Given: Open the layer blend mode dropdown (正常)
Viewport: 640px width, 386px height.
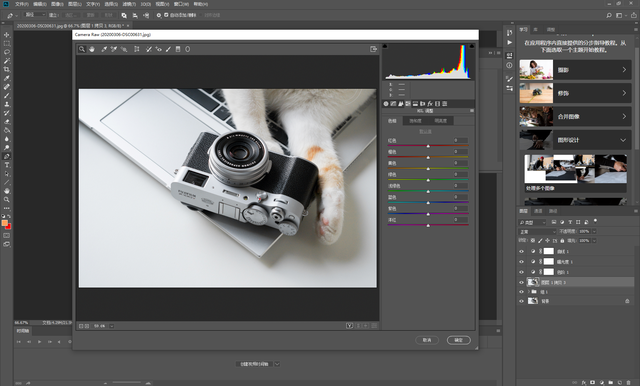Looking at the screenshot, I should [x=537, y=231].
